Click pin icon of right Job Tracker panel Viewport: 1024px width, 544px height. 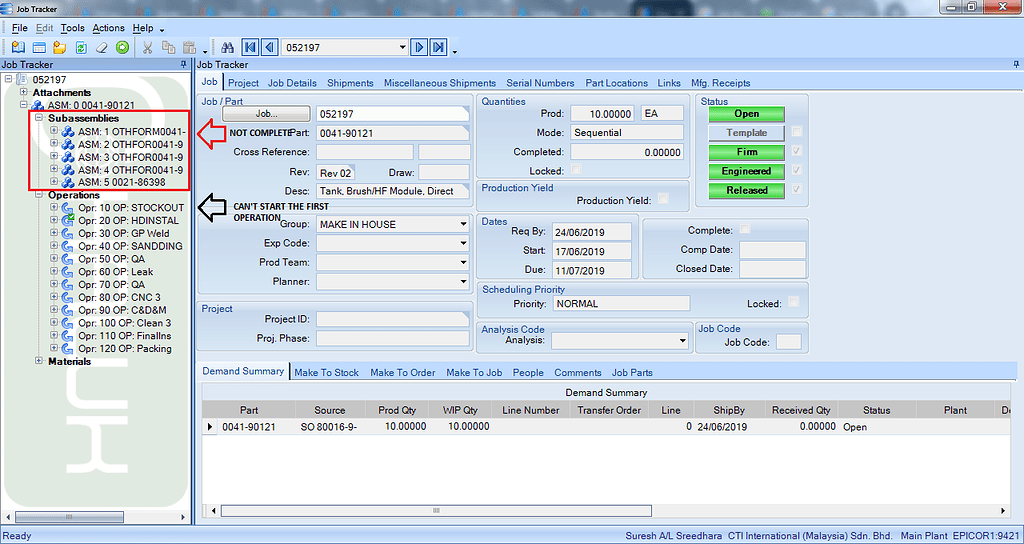click(x=1016, y=65)
